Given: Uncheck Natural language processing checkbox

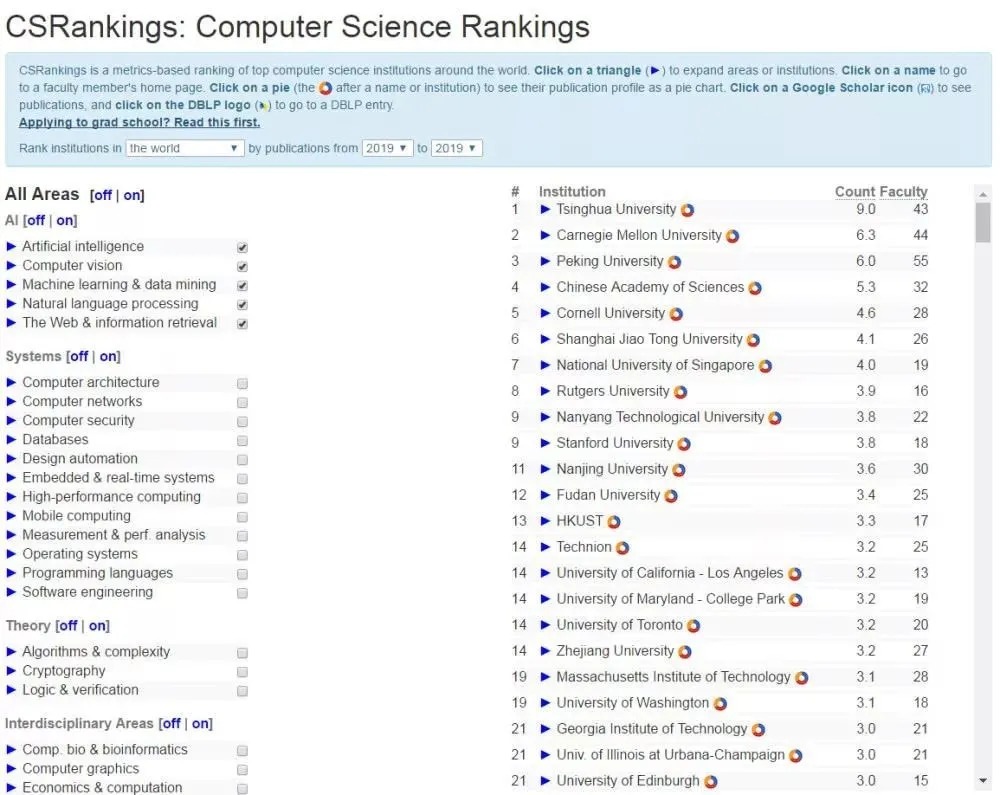Looking at the screenshot, I should point(242,305).
